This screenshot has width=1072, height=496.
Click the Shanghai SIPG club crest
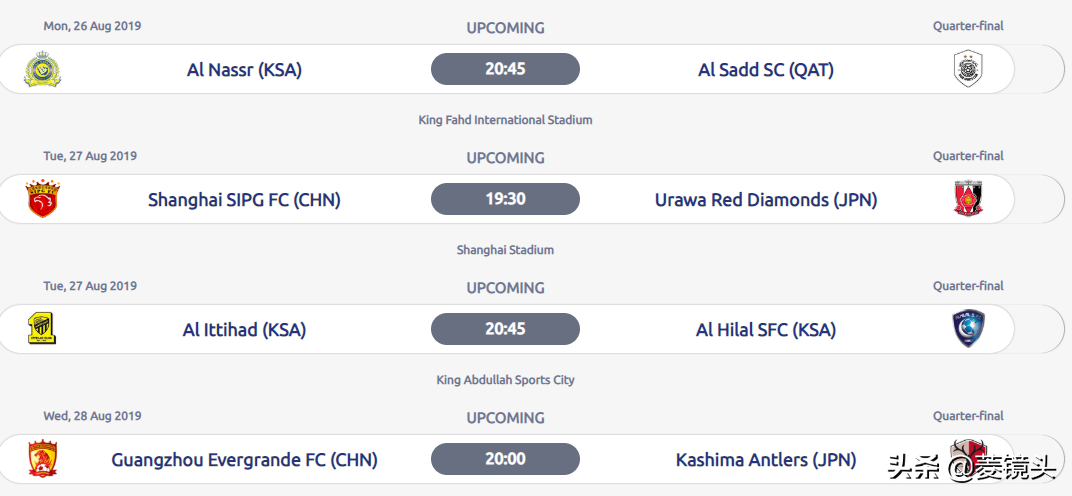[x=43, y=199]
